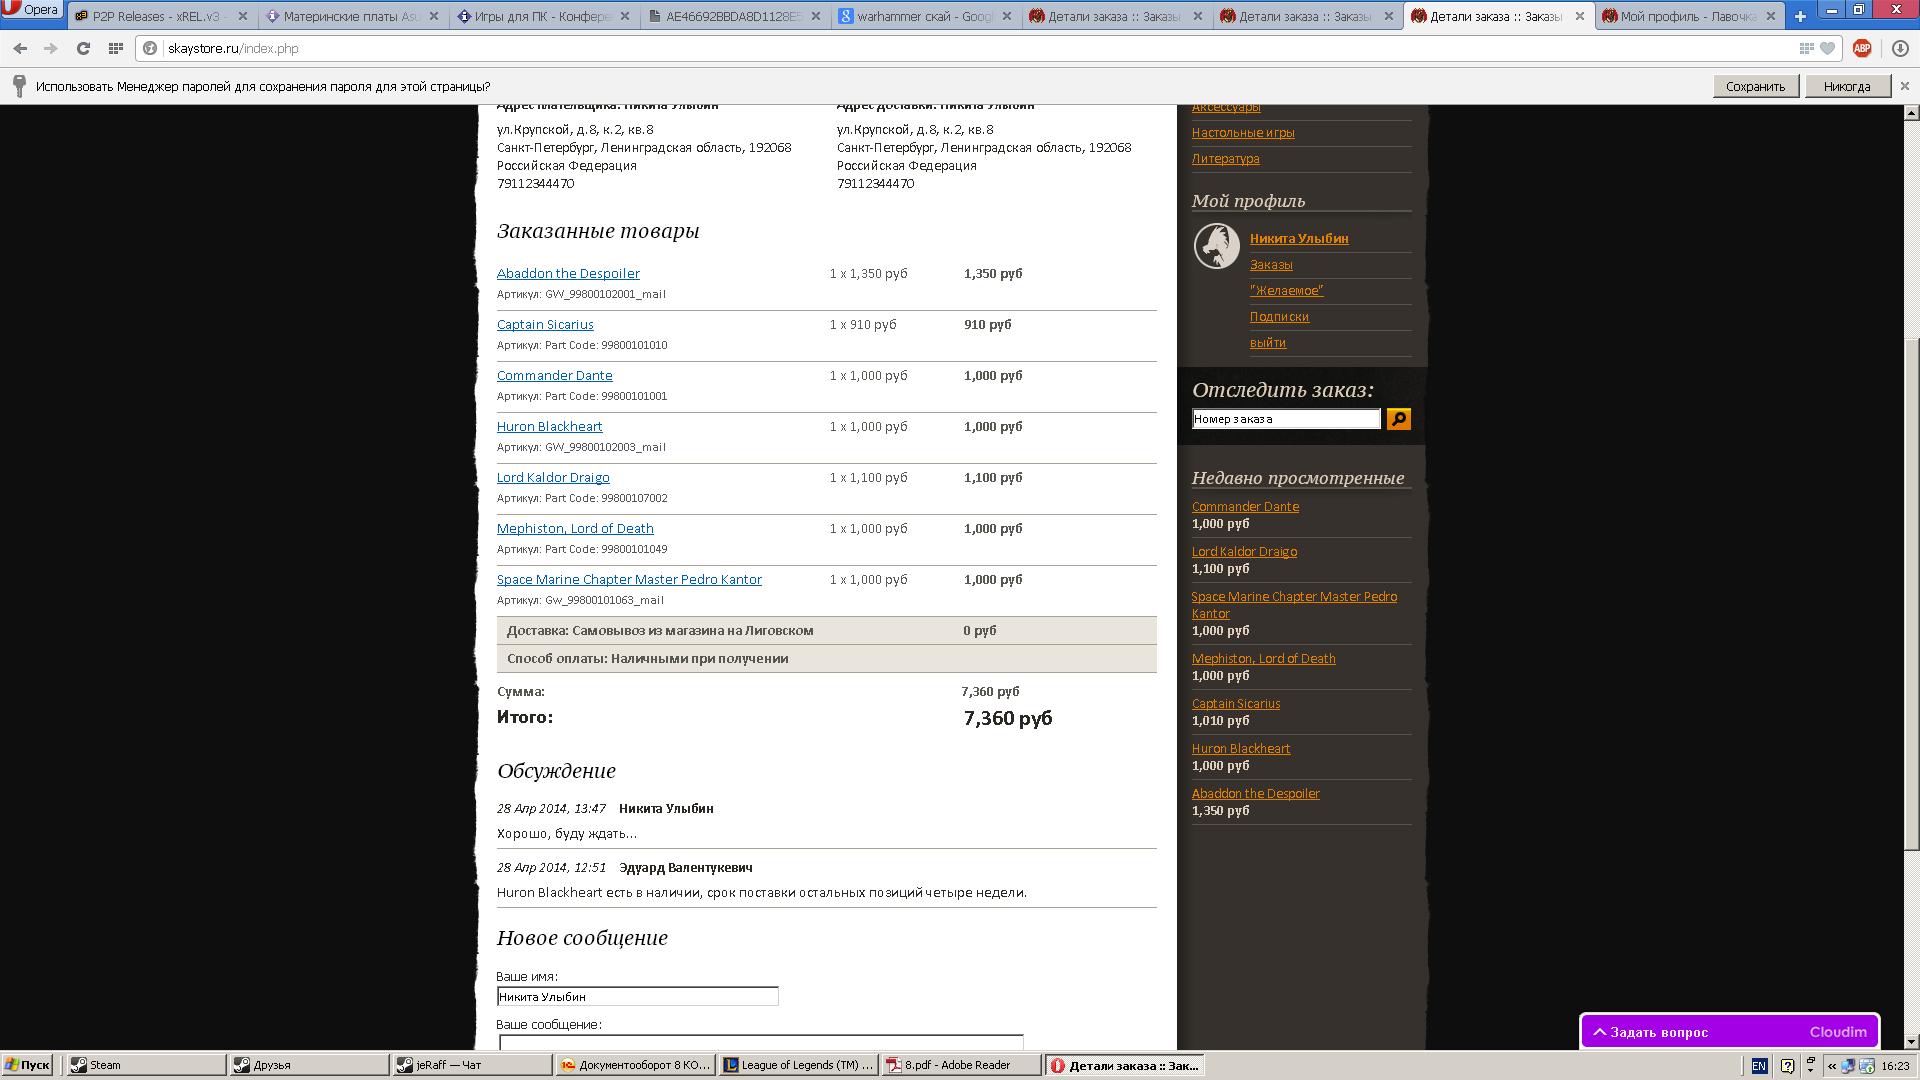
Task: Open Abaddon the Despoiler product link
Action: coord(568,273)
